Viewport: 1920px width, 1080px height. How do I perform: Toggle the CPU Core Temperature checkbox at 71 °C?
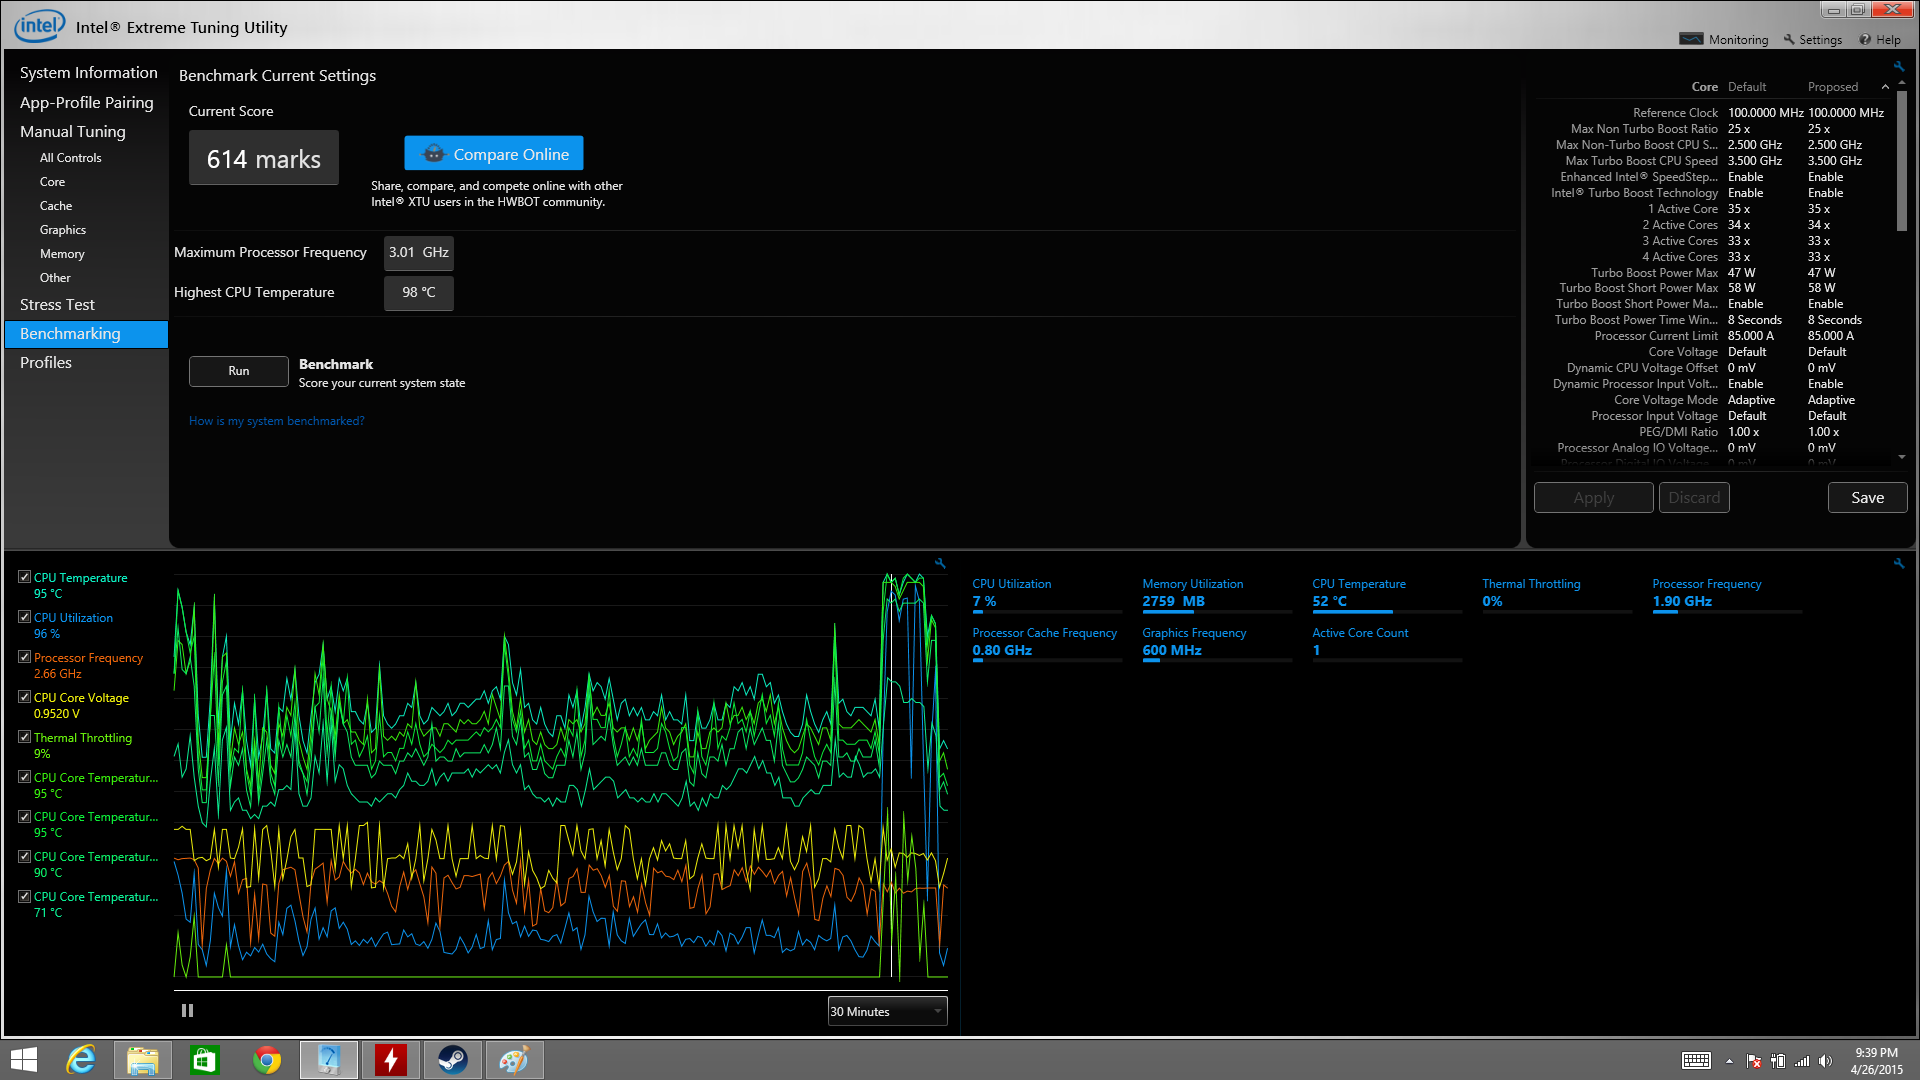[24, 896]
